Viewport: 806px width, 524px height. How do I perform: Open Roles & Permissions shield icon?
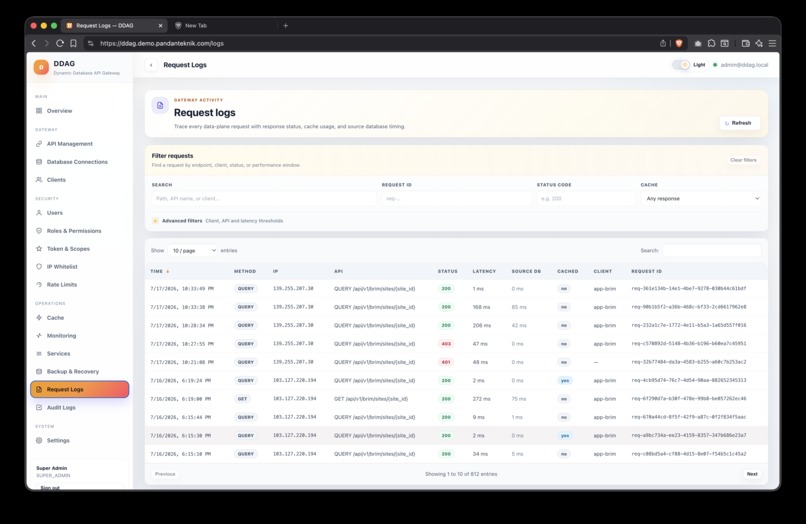(x=39, y=230)
